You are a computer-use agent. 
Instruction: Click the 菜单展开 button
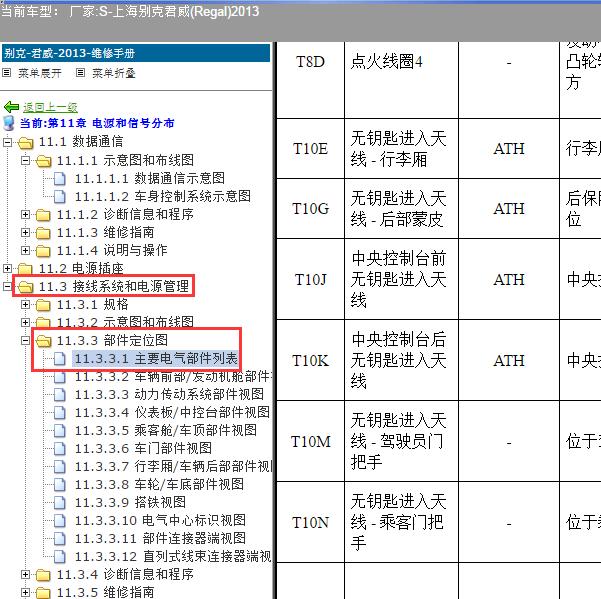point(39,73)
